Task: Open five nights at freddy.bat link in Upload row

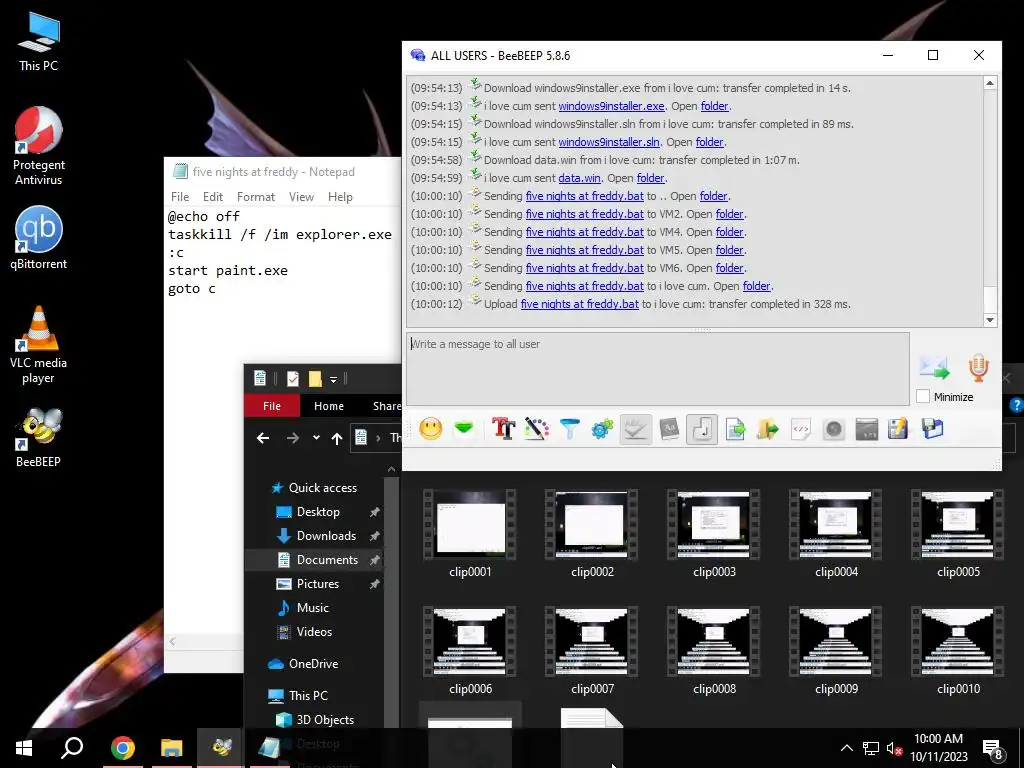Action: 579,304
